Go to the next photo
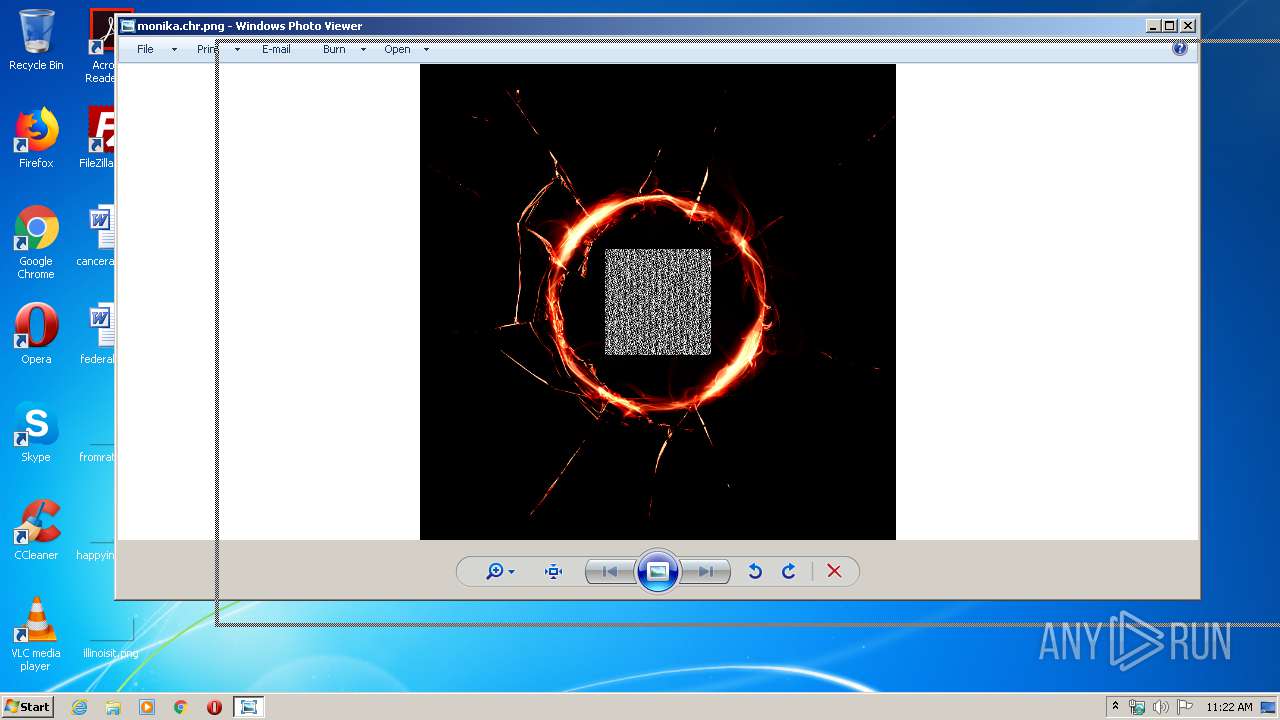Viewport: 1280px width, 720px height. [x=706, y=571]
